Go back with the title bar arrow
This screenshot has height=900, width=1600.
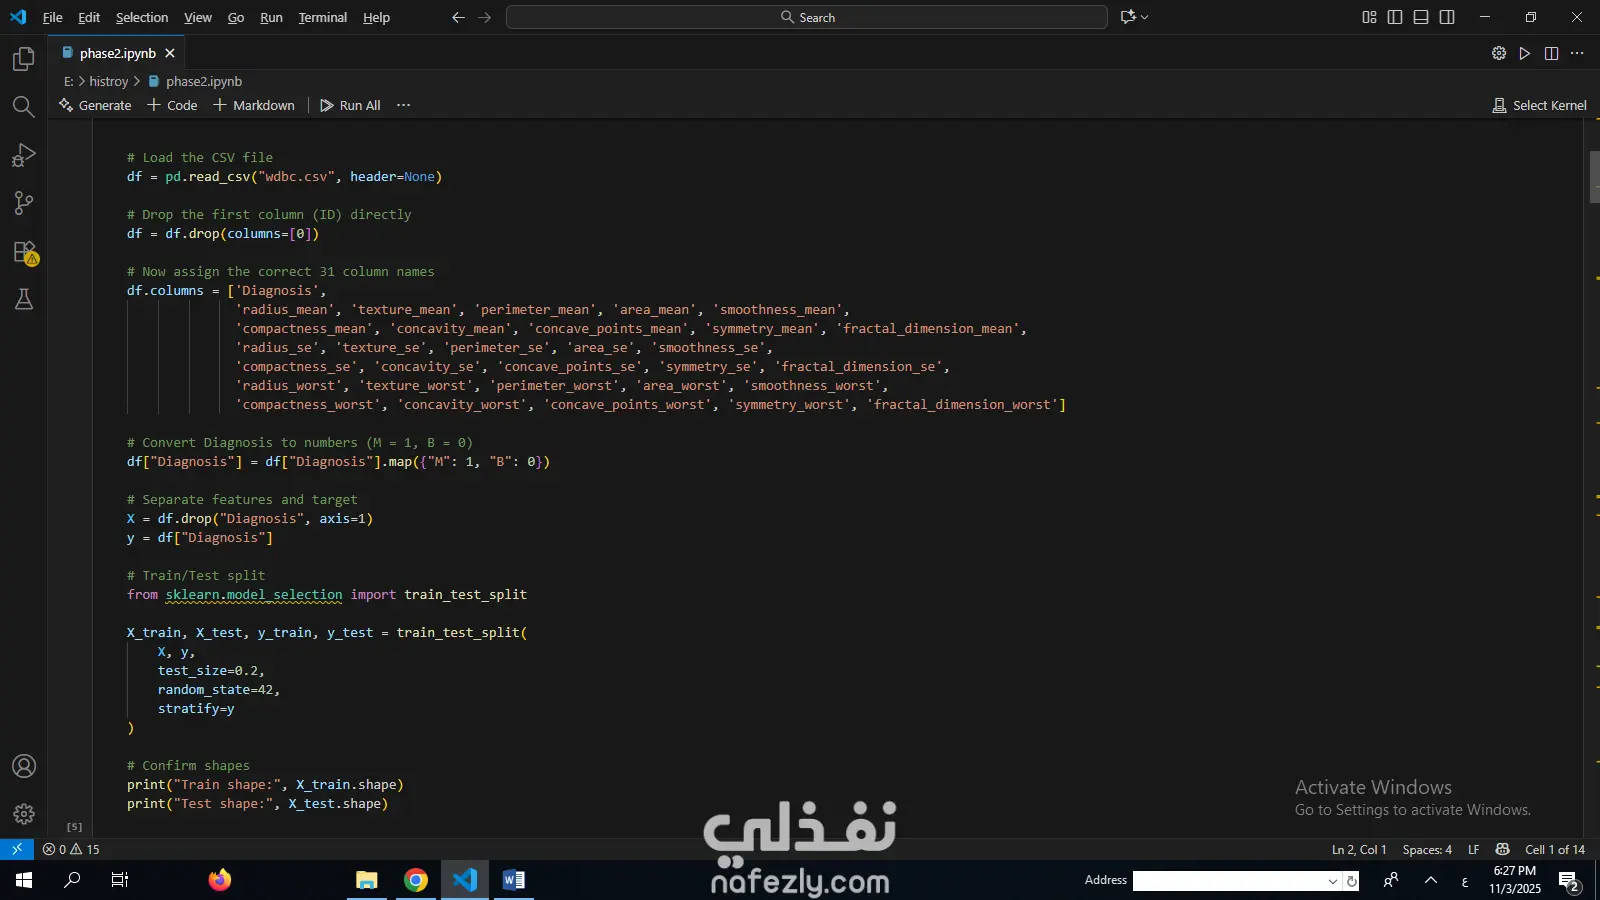458,17
